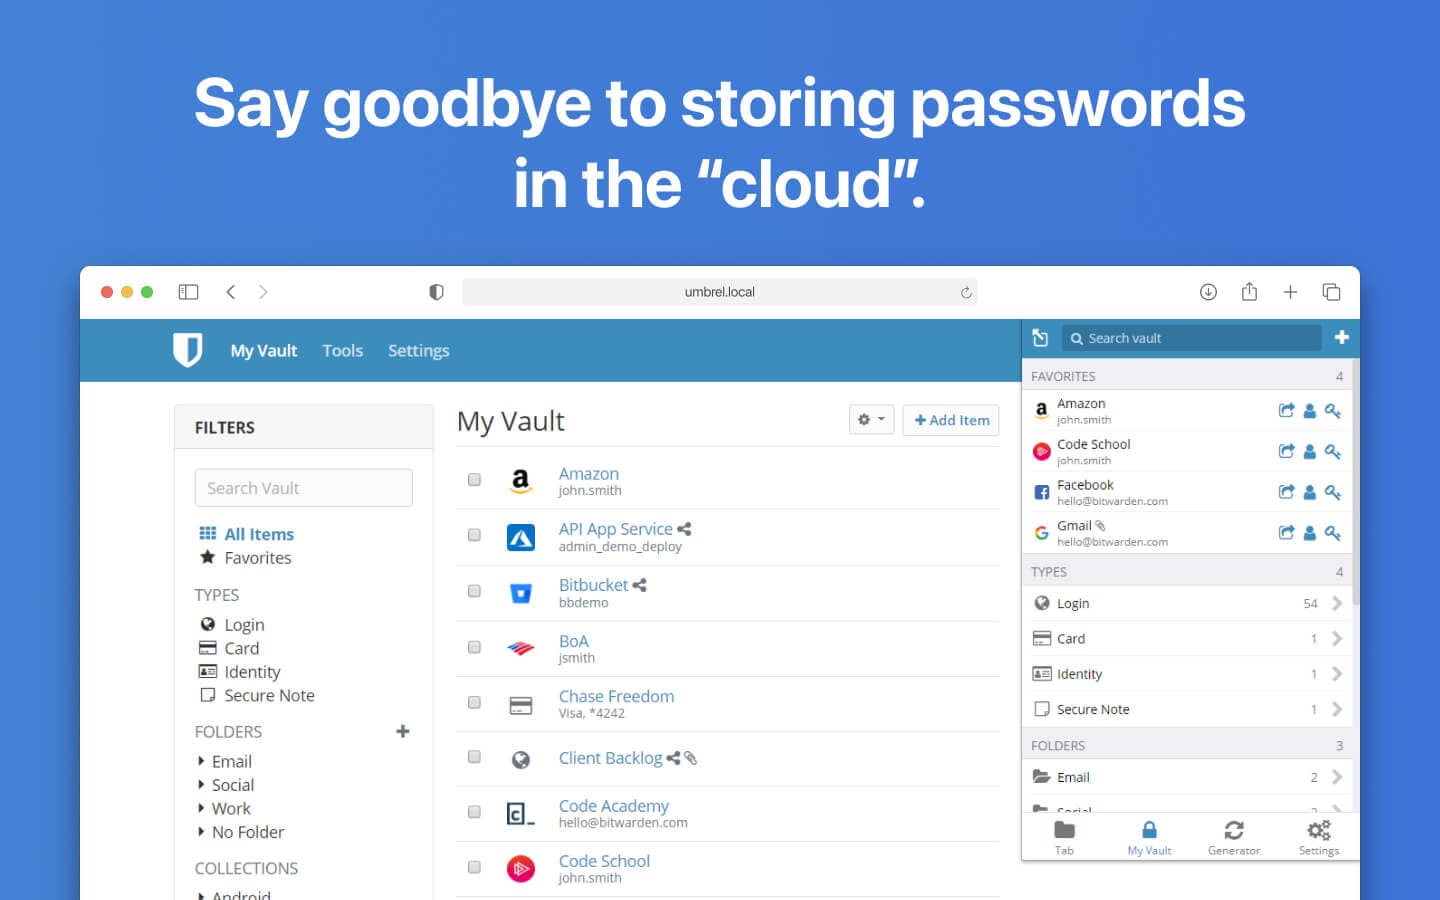Open Tools in top navigation
1440x900 pixels.
(x=342, y=351)
